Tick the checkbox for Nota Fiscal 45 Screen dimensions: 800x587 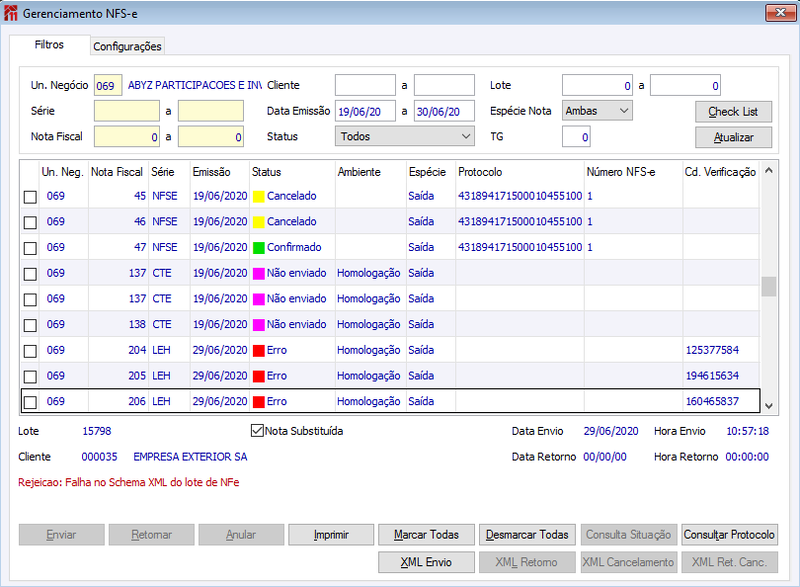click(30, 197)
